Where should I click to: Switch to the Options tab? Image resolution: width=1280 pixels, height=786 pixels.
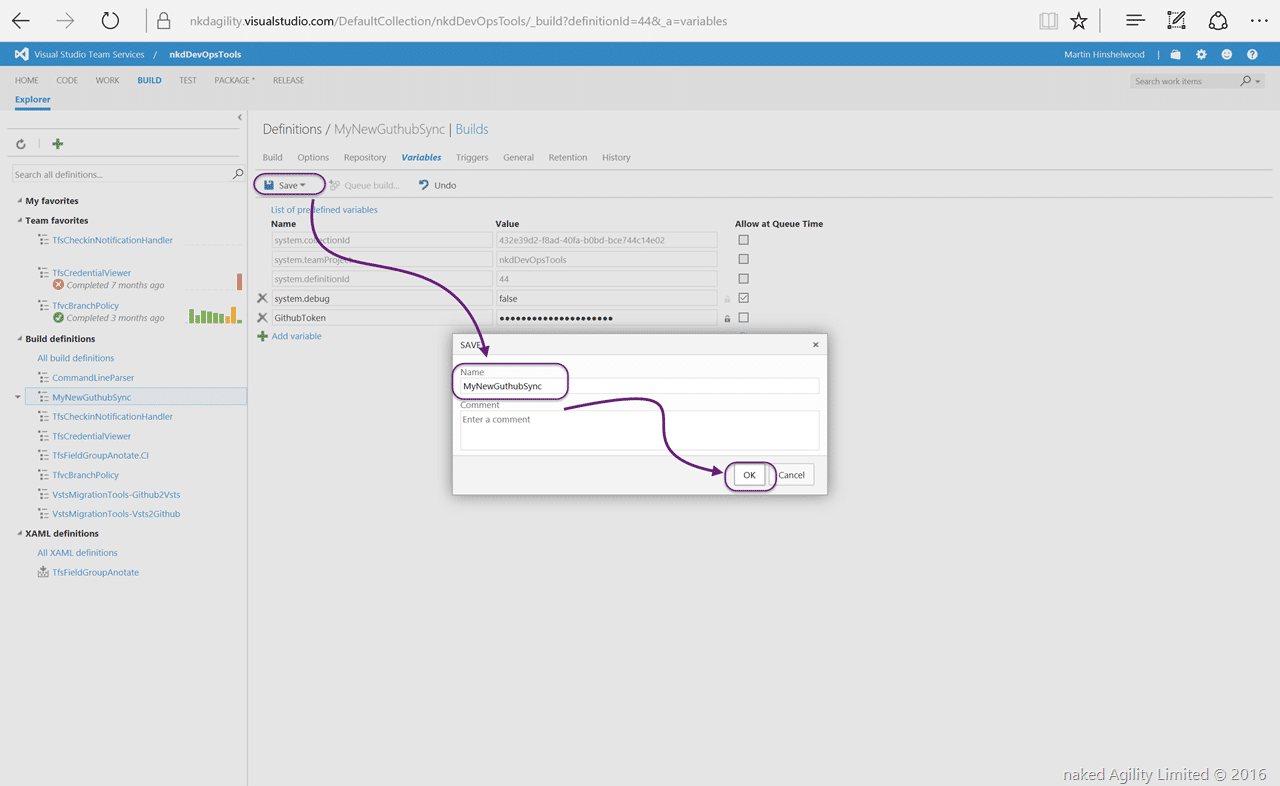313,157
